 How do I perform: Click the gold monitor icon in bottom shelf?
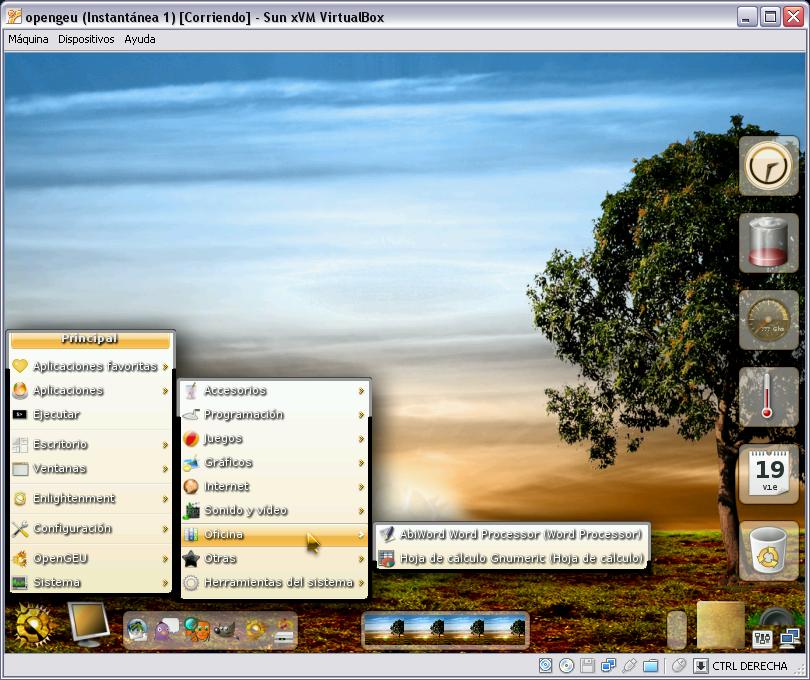[x=89, y=625]
